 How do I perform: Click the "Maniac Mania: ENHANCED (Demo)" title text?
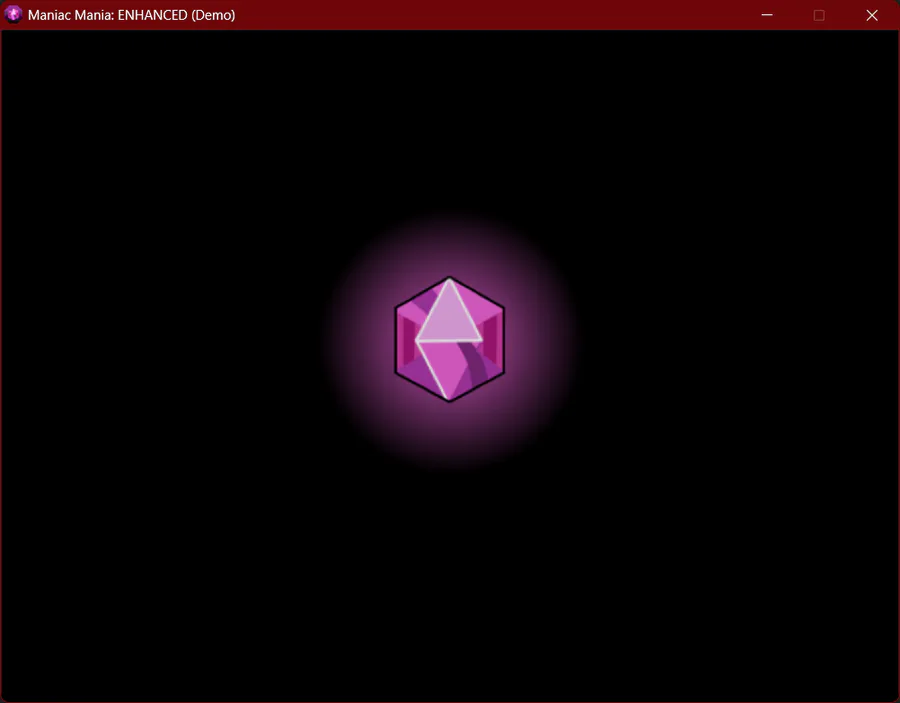(131, 15)
